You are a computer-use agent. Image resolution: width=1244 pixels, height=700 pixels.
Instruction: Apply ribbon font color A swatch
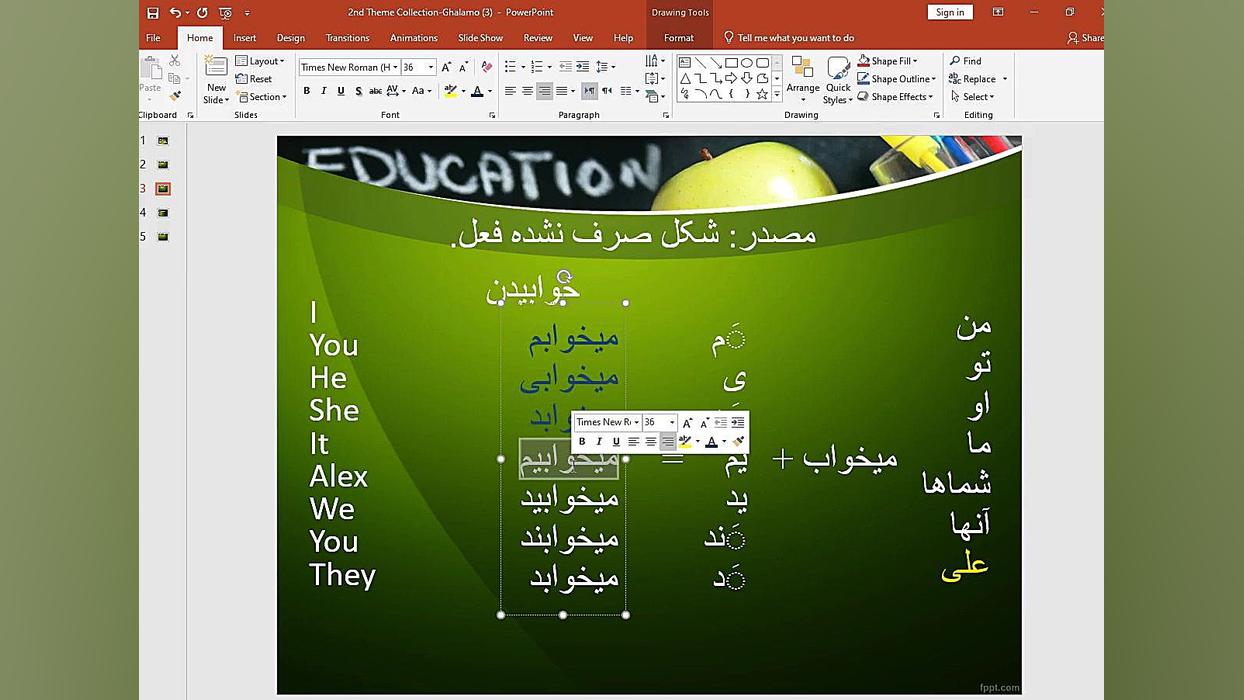477,91
